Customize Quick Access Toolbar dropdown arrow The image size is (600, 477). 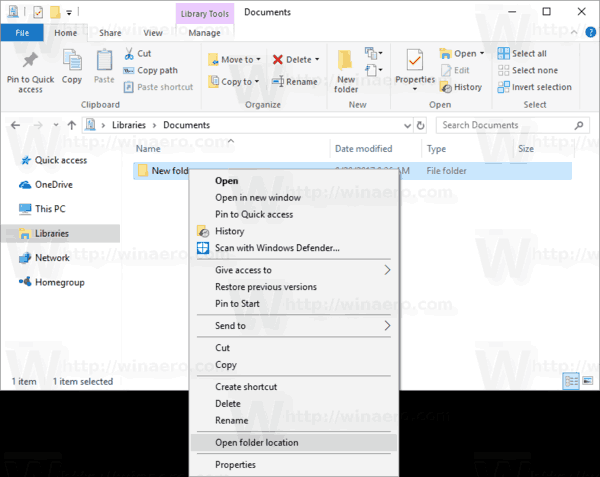tap(69, 13)
